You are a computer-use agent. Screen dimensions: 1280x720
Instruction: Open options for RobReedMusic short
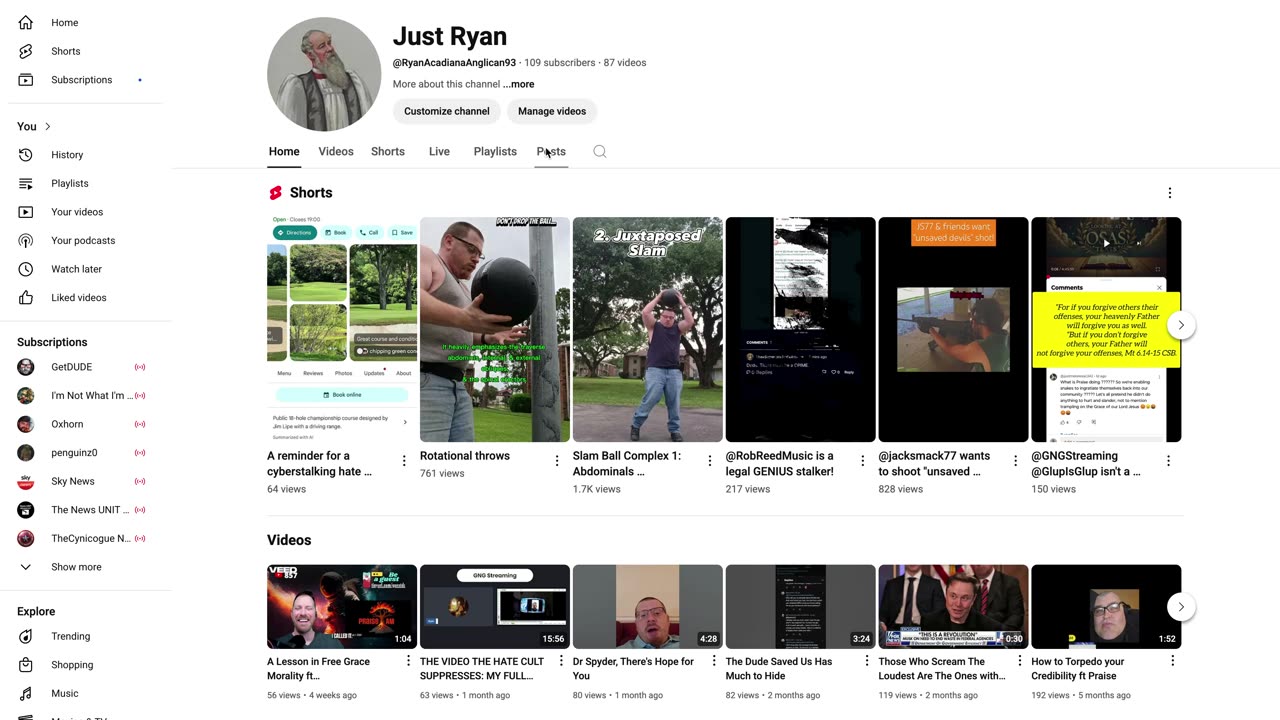tap(863, 461)
